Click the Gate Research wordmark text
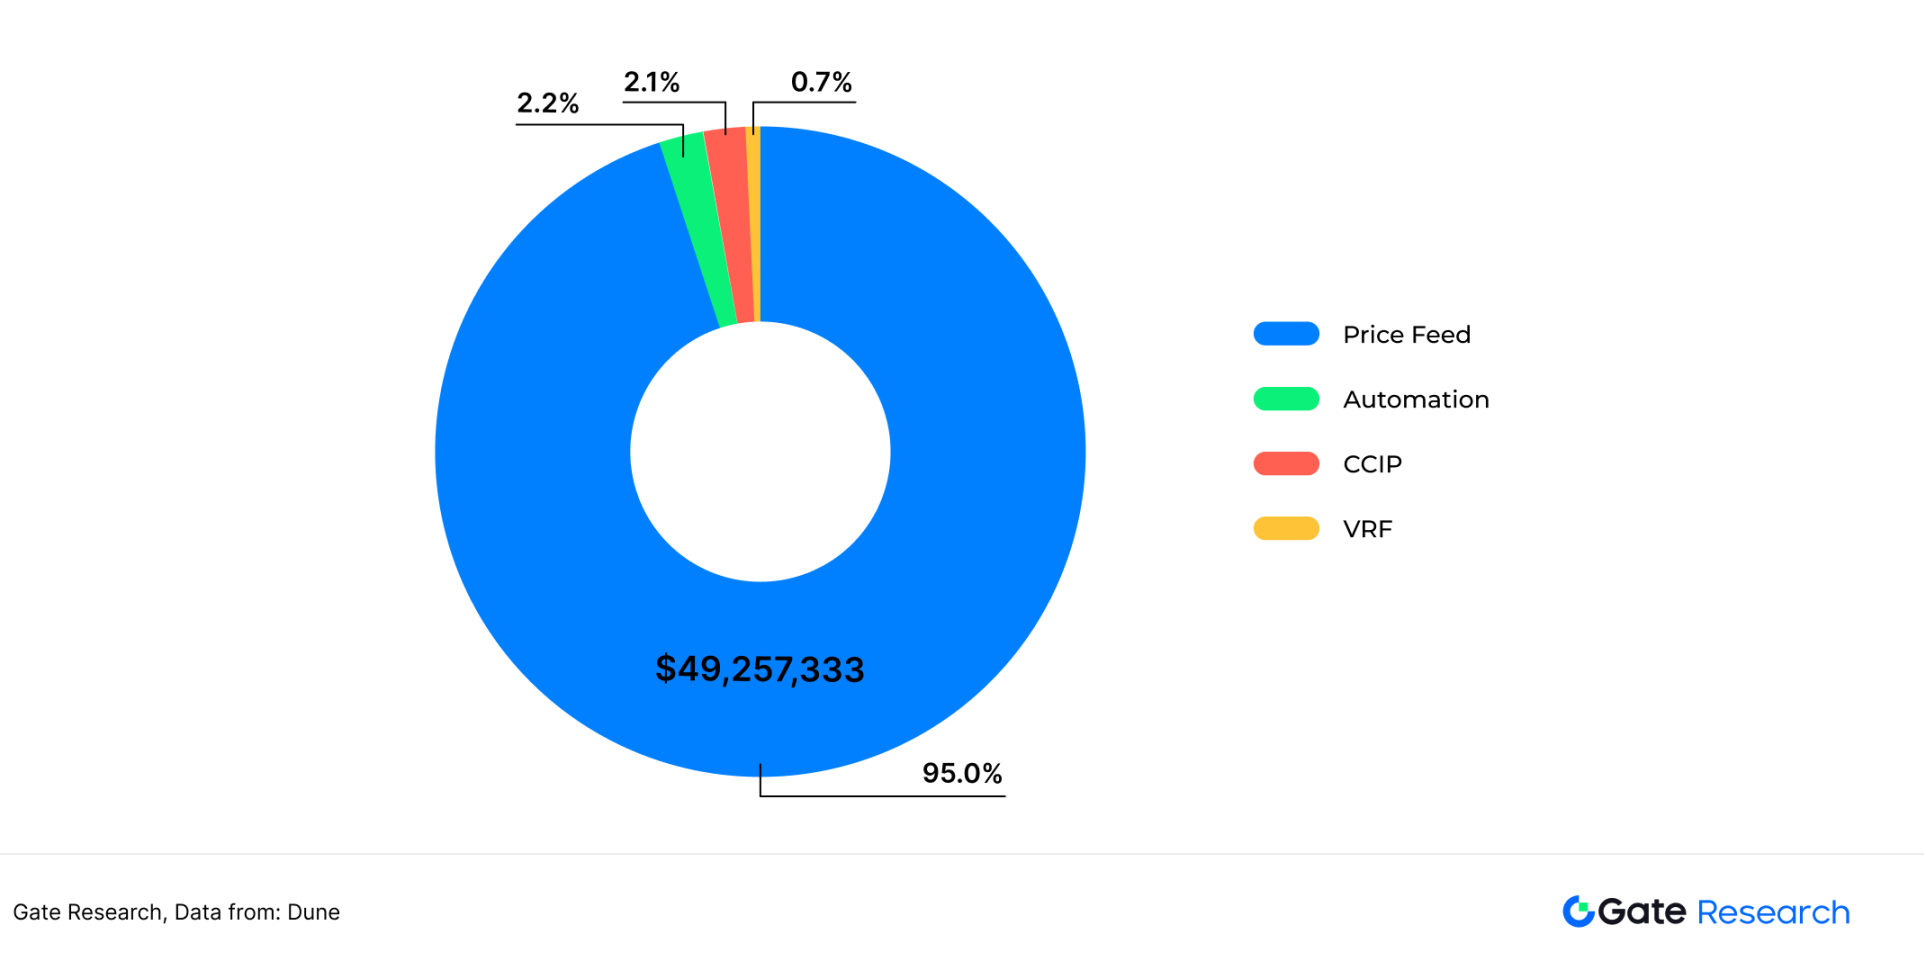Viewport: 1926px width, 970px height. coord(1723,912)
